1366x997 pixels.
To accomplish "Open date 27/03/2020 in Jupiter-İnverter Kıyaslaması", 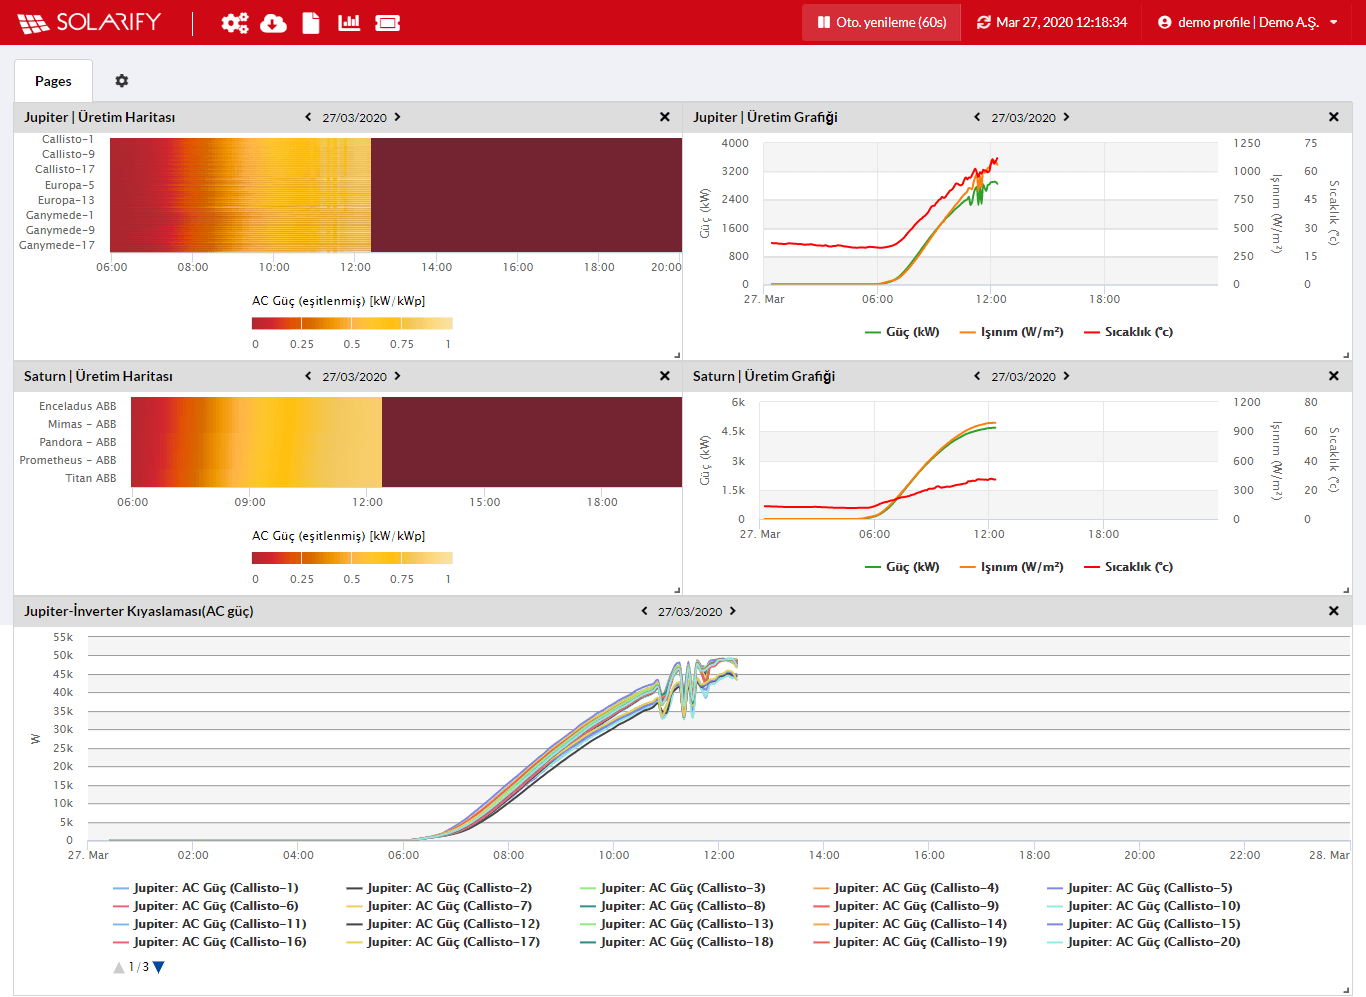I will [x=690, y=612].
